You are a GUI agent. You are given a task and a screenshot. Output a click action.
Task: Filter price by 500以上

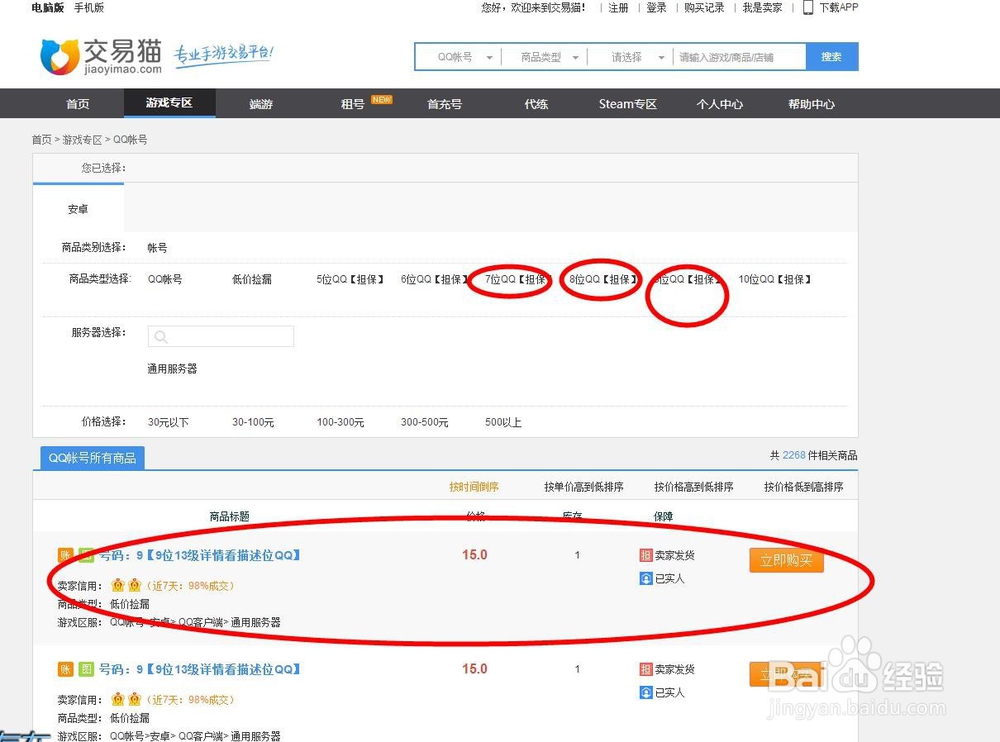[x=503, y=422]
